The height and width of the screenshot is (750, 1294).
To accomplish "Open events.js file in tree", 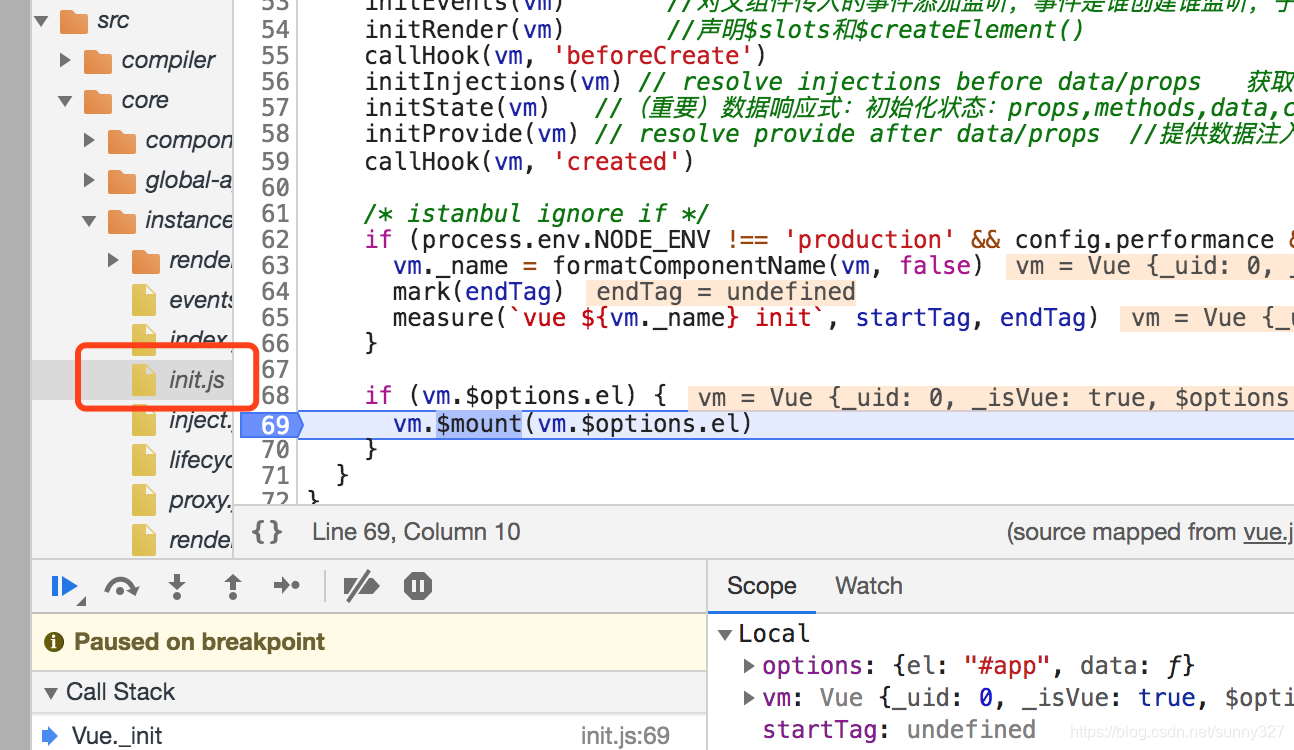I will 200,300.
